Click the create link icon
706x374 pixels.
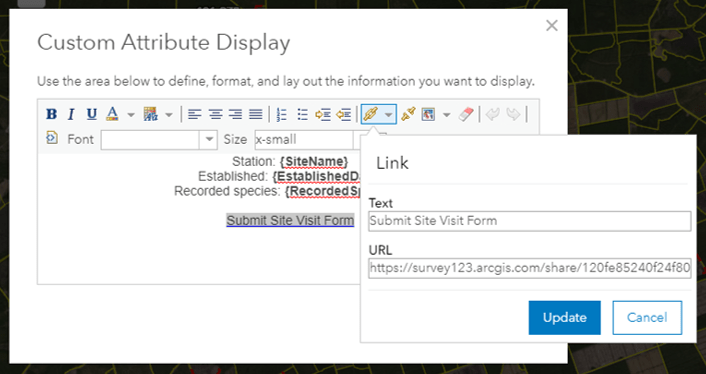(370, 114)
